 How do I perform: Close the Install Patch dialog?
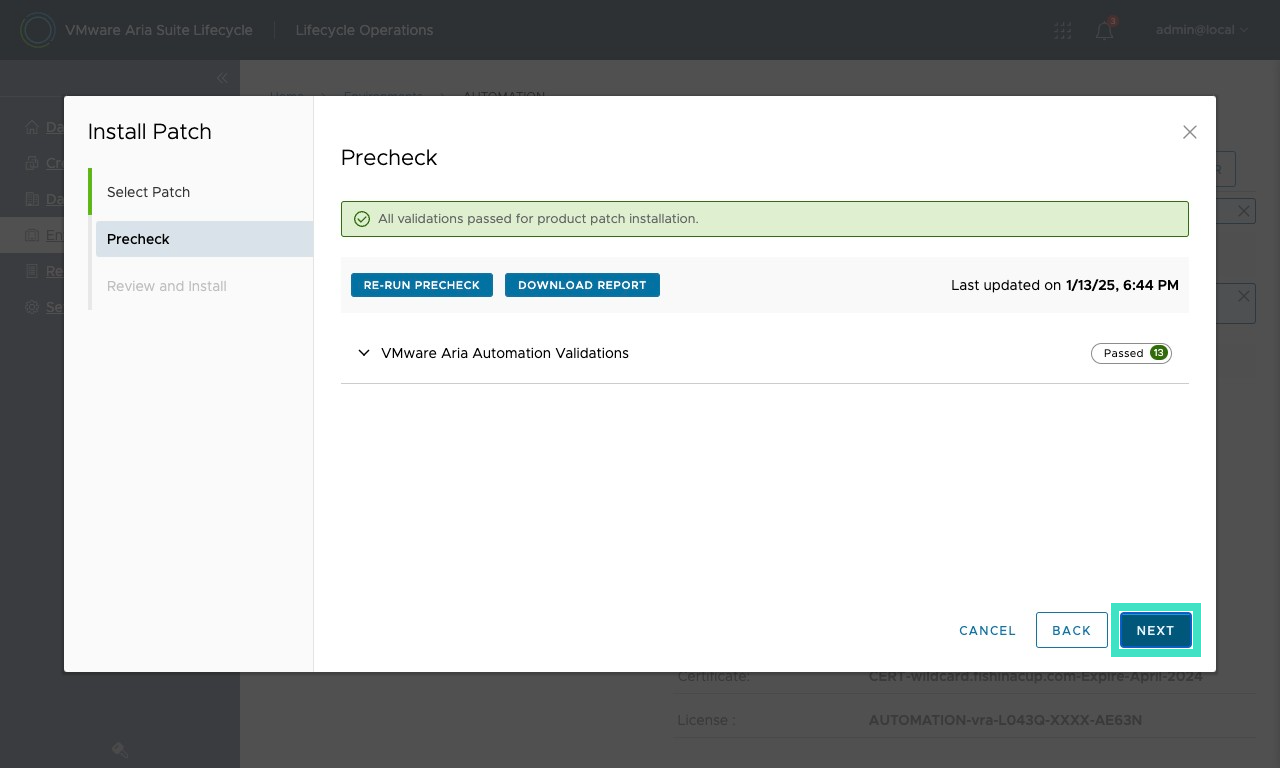click(x=1189, y=132)
